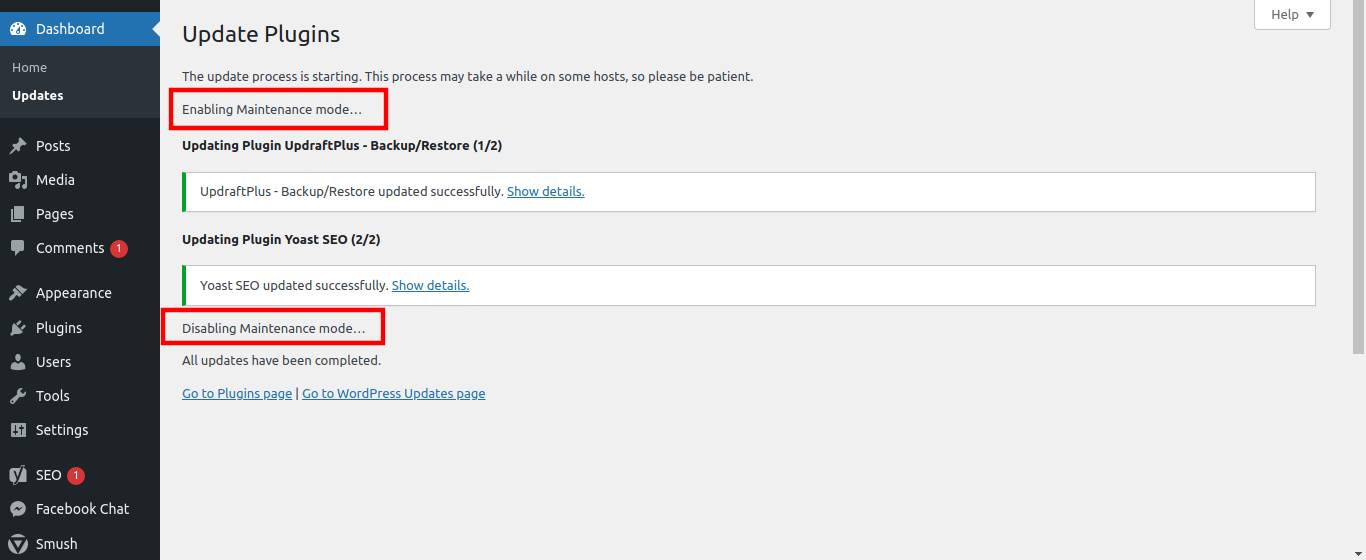Open the Comments menu
Viewport: 1366px width, 560px height.
(x=80, y=248)
